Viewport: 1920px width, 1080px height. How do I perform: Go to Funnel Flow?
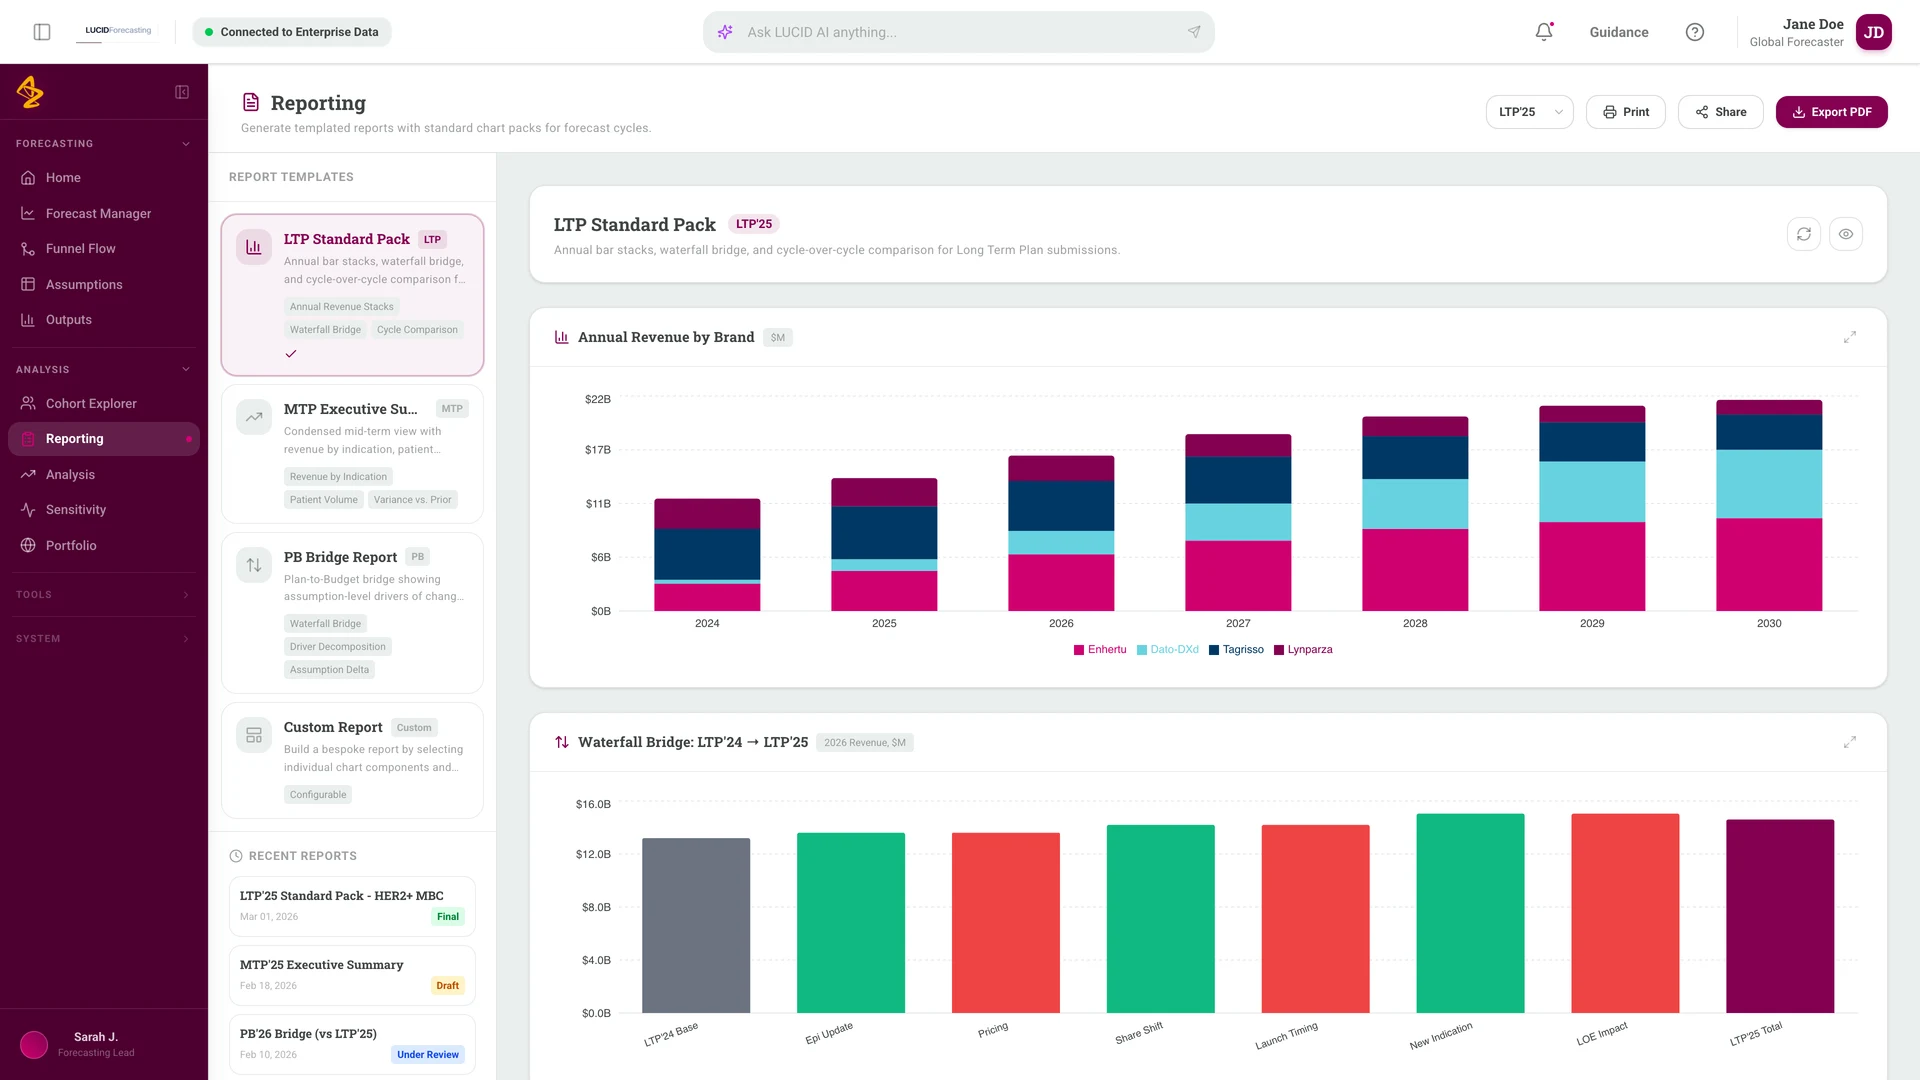pyautogui.click(x=104, y=249)
